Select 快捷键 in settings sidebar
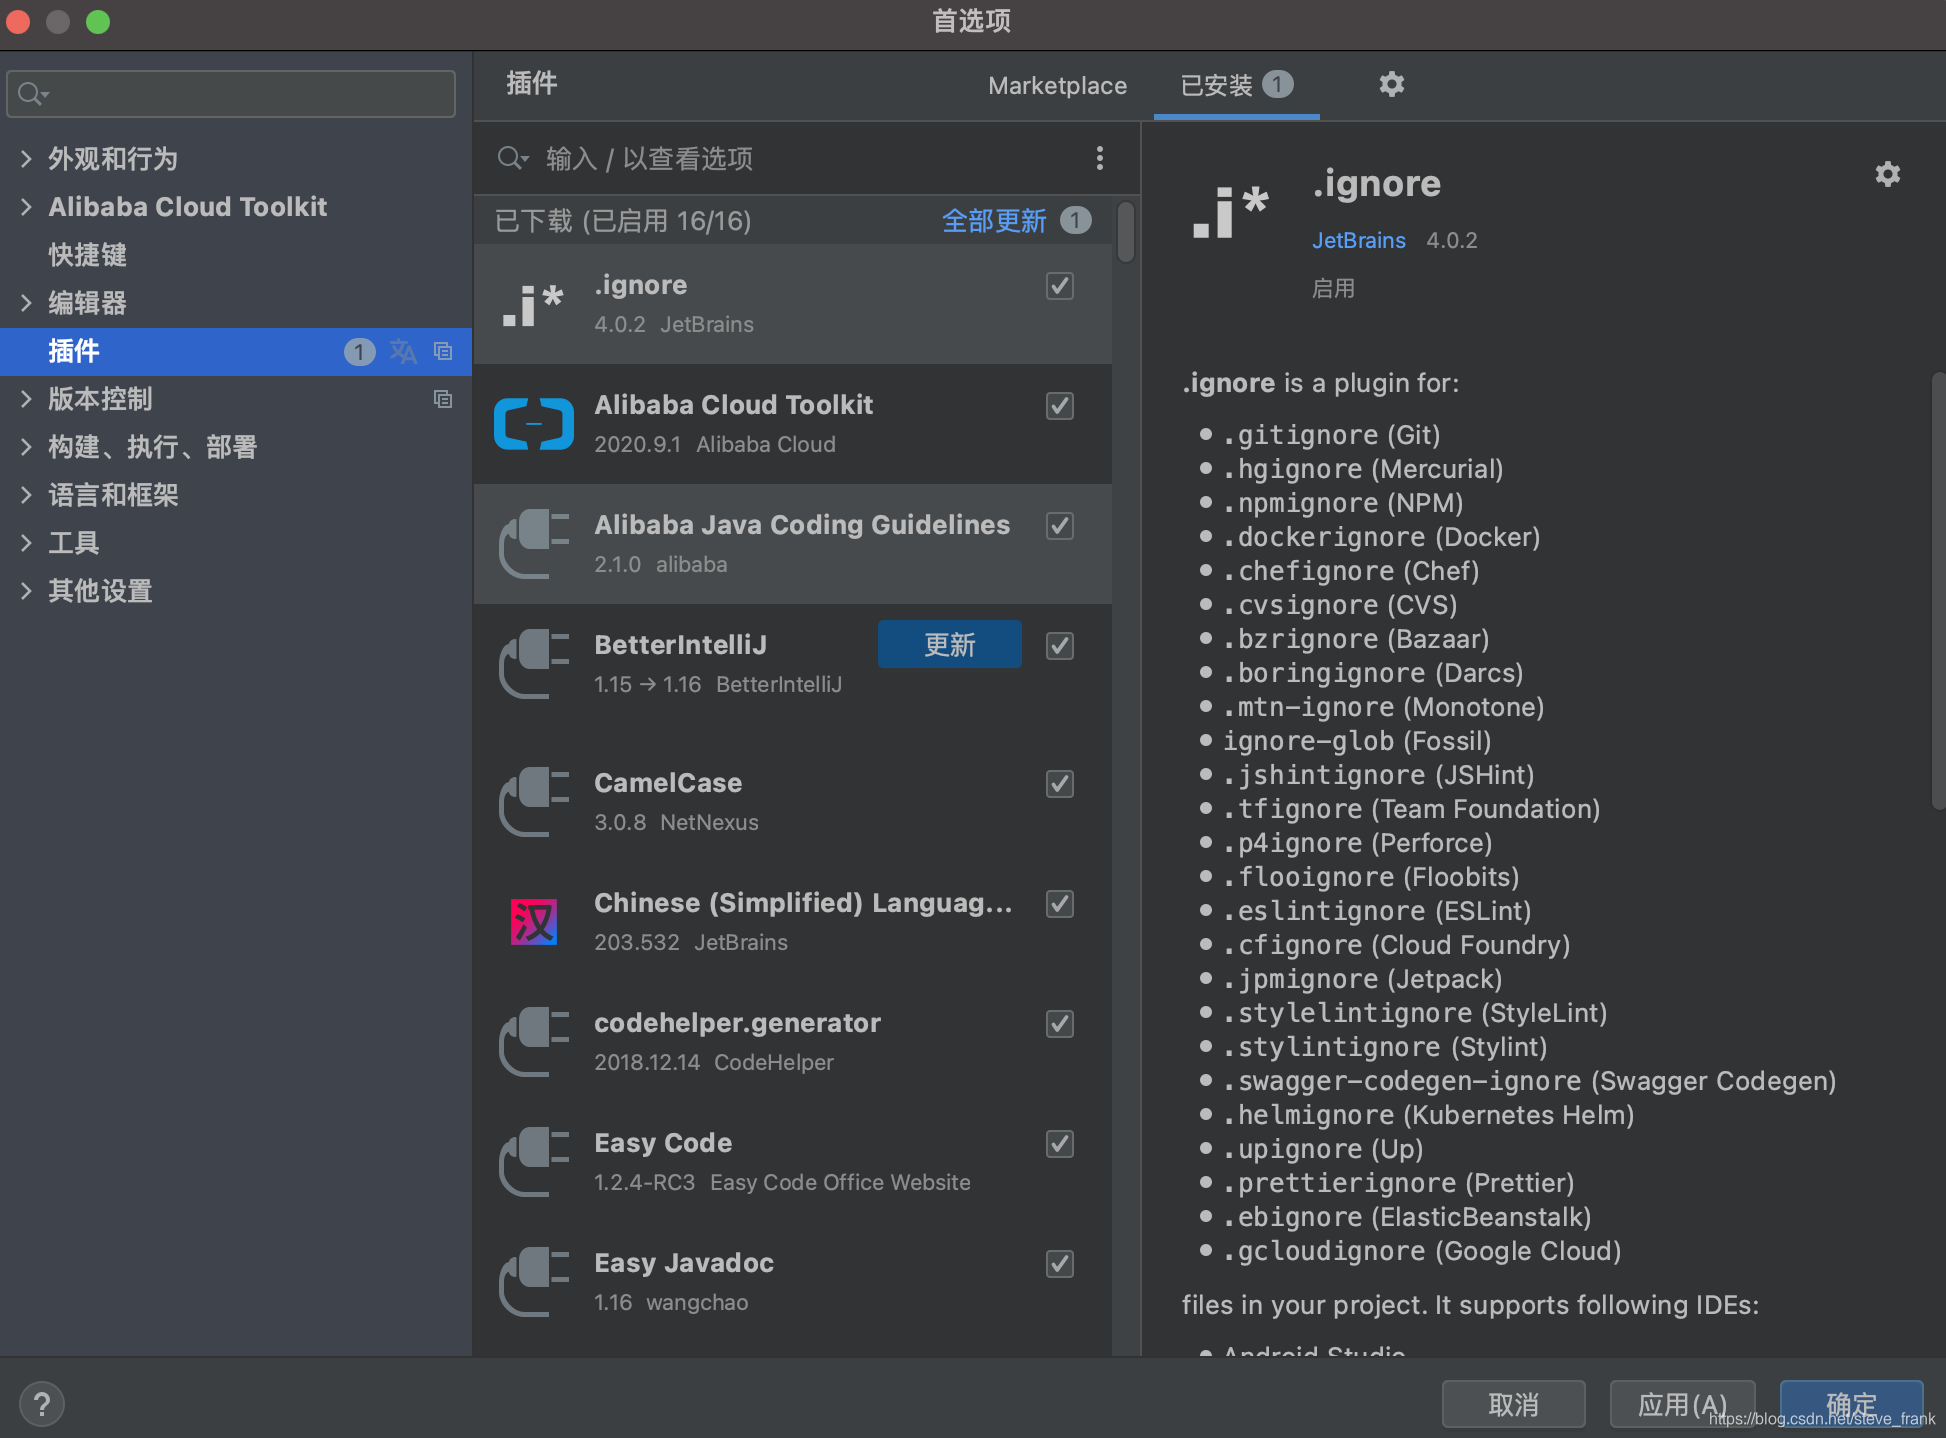 [x=87, y=255]
